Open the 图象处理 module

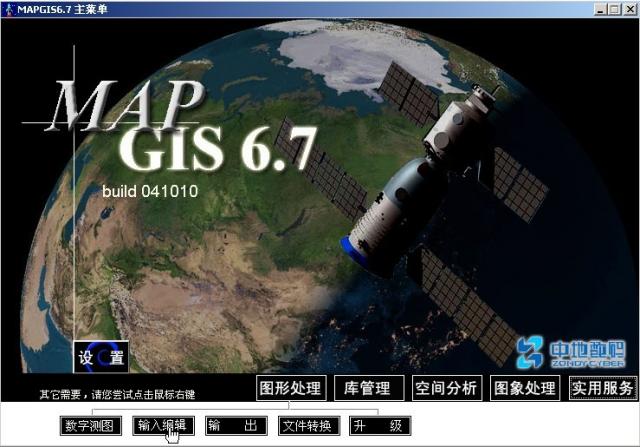coord(526,388)
